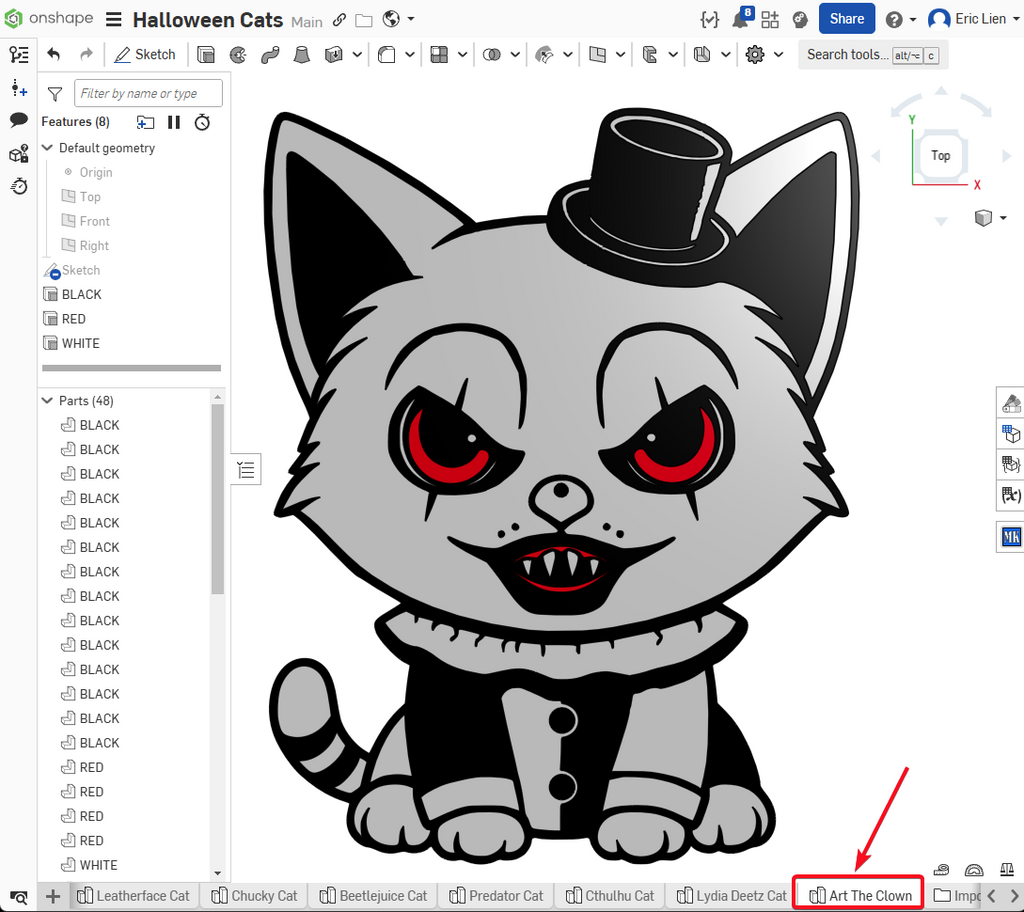Open the Plane tool dropdown
This screenshot has height=912, width=1024.
[620, 54]
